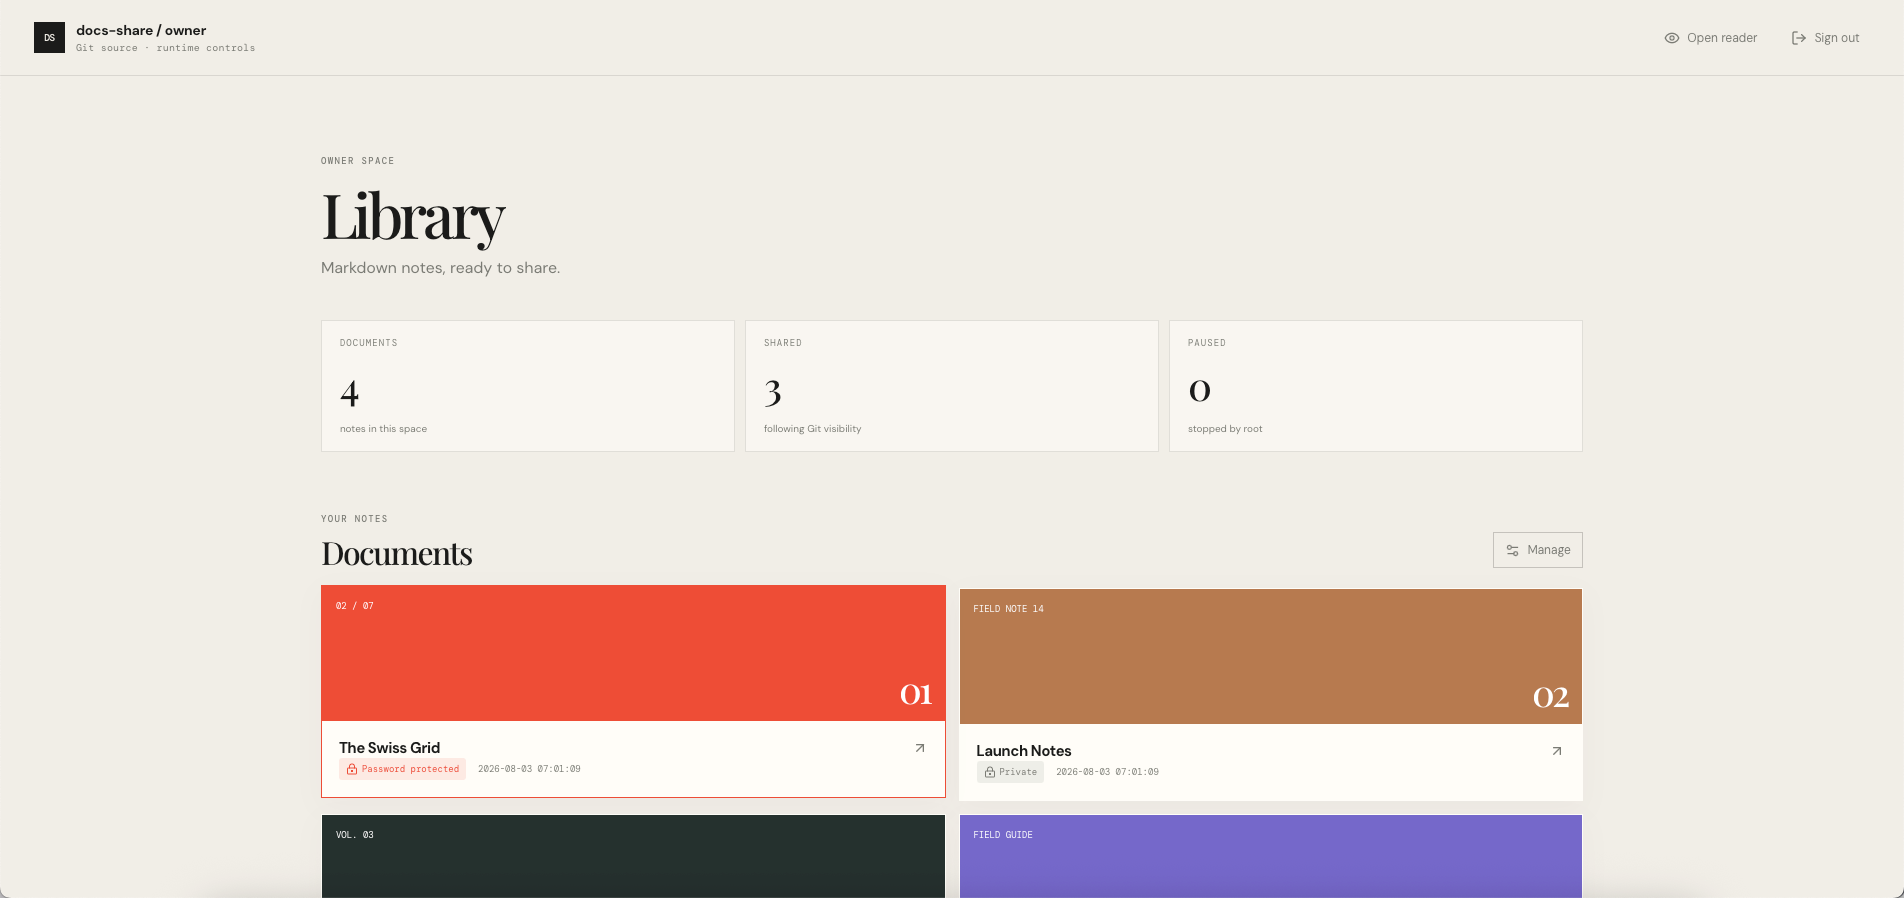Click the FIELD NOTE 14 label
This screenshot has height=898, width=1904.
(x=1008, y=609)
